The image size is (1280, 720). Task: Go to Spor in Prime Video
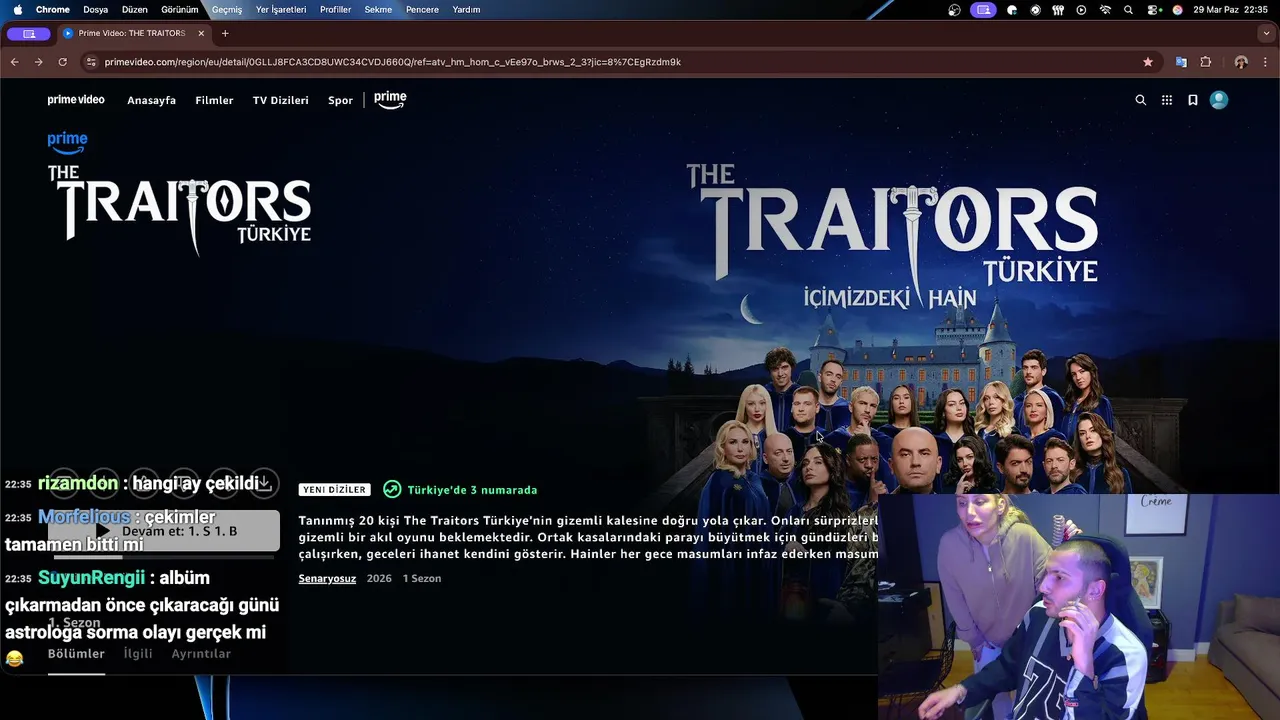(340, 100)
